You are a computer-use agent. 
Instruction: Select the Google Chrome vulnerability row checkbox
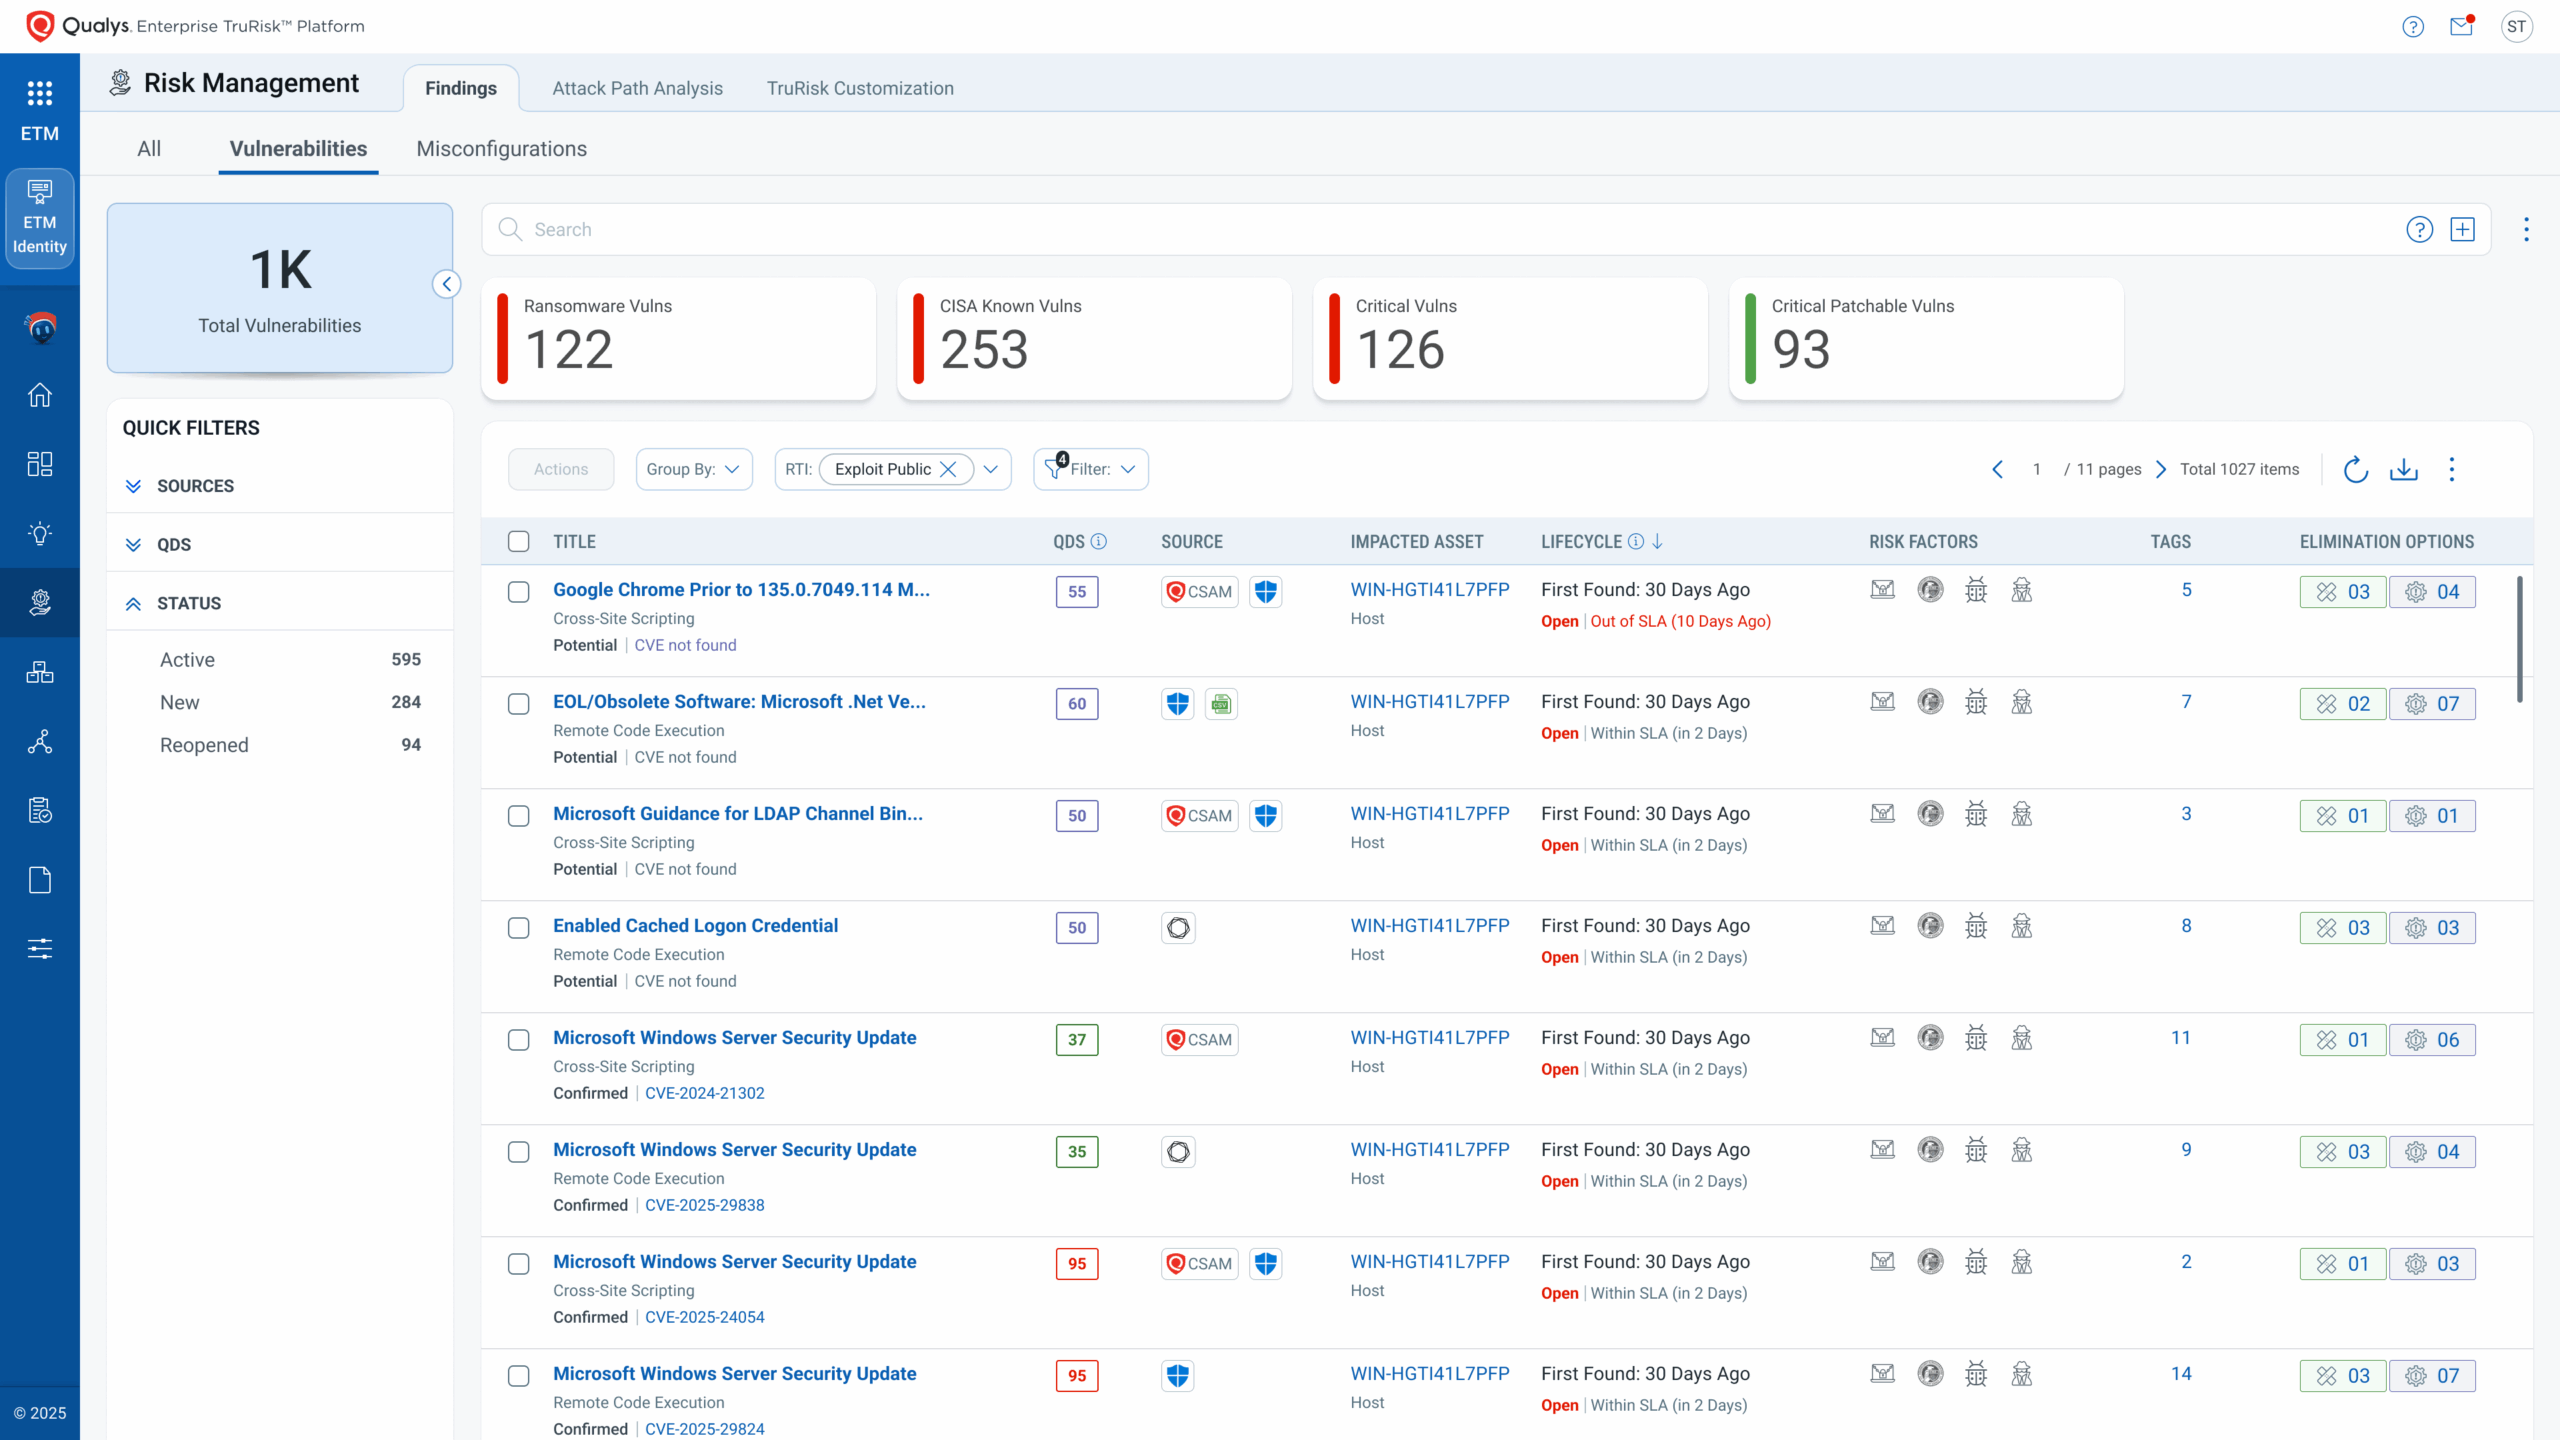point(518,591)
